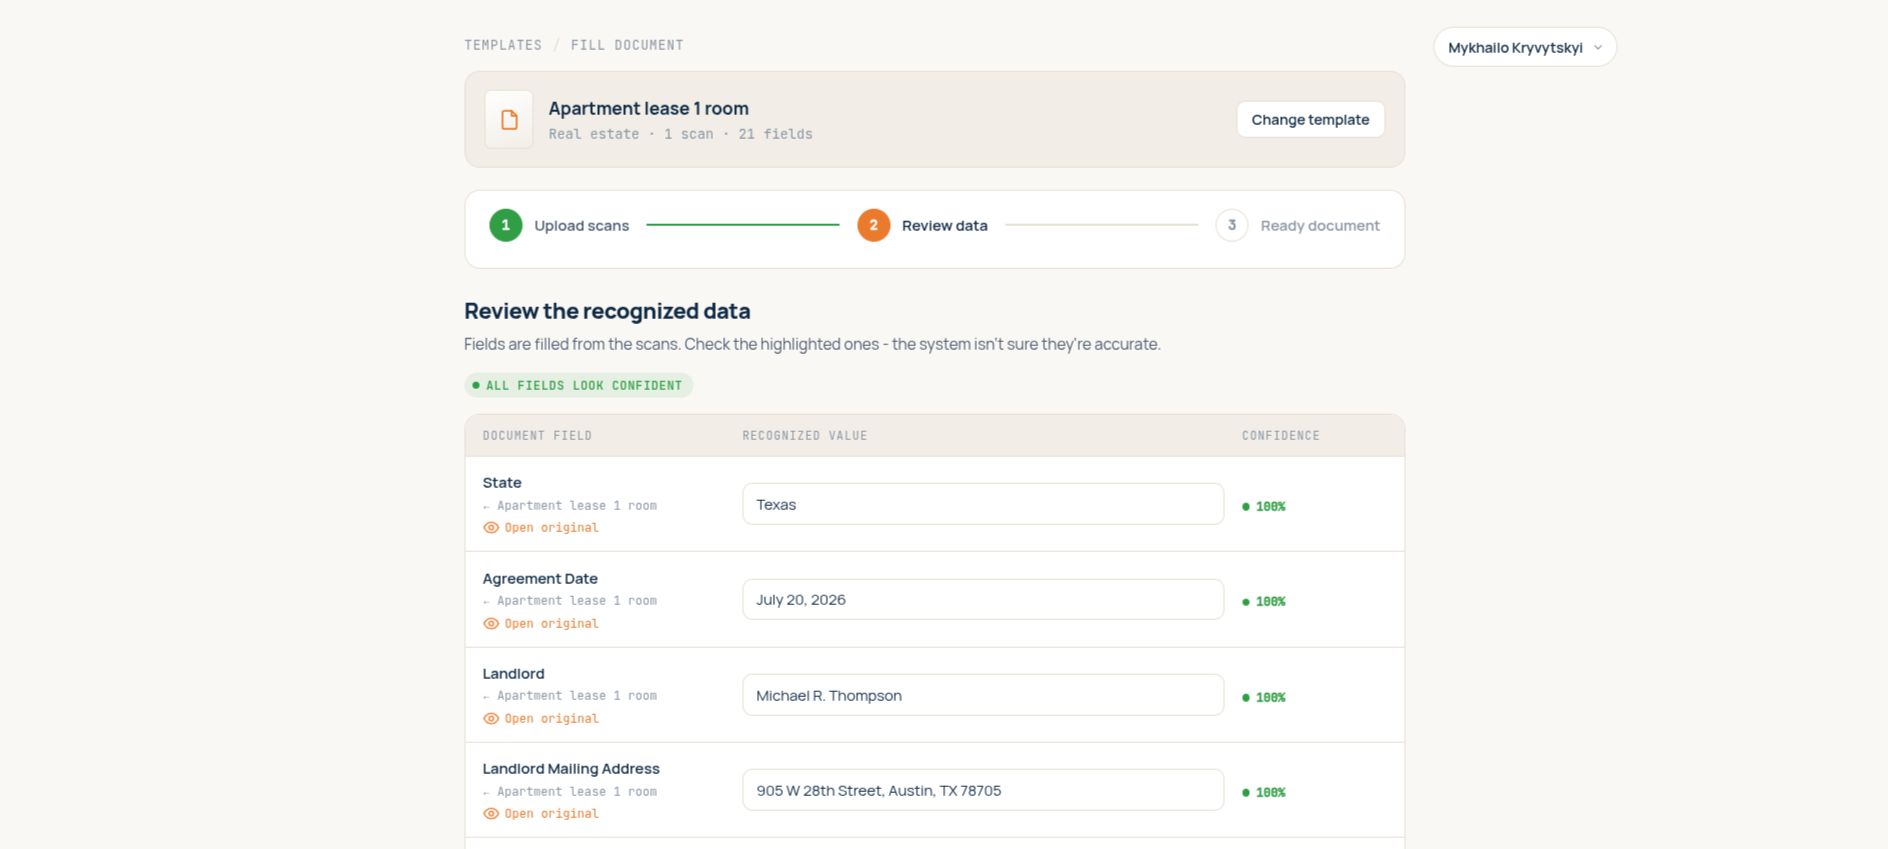Viewport: 1888px width, 849px height.
Task: Open original for the State field
Action: (551, 528)
